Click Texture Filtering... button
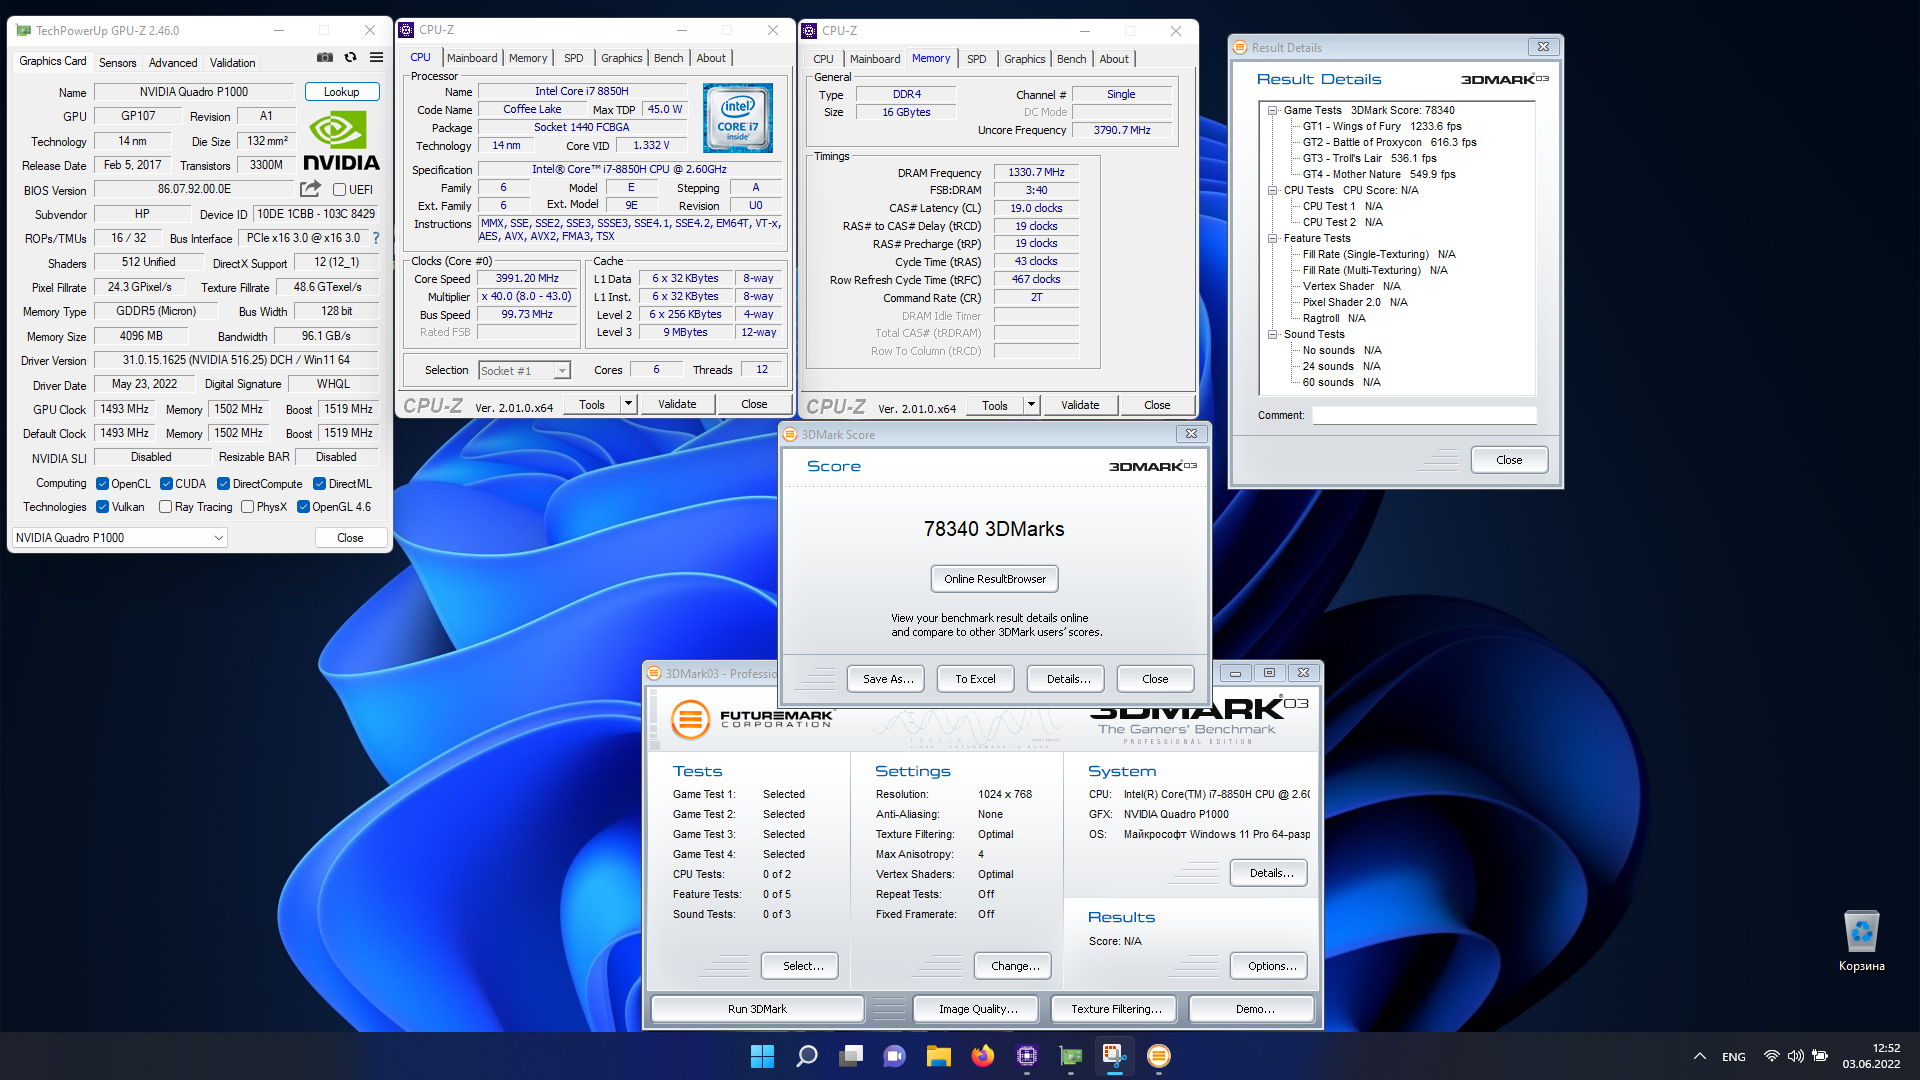The image size is (1920, 1080). click(1116, 1009)
